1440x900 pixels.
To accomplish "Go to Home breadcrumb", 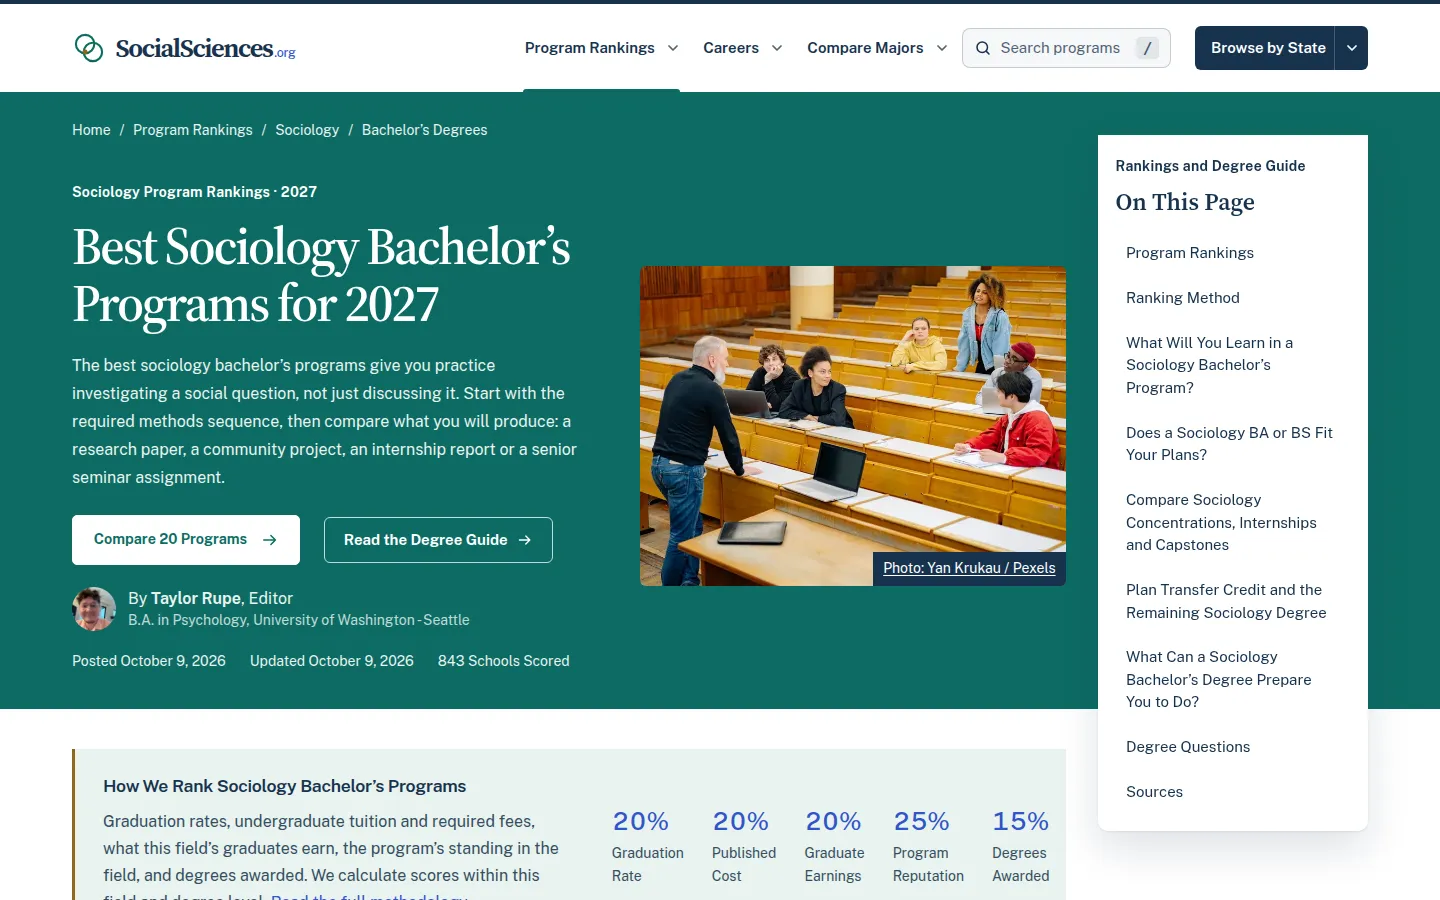I will click(x=91, y=130).
